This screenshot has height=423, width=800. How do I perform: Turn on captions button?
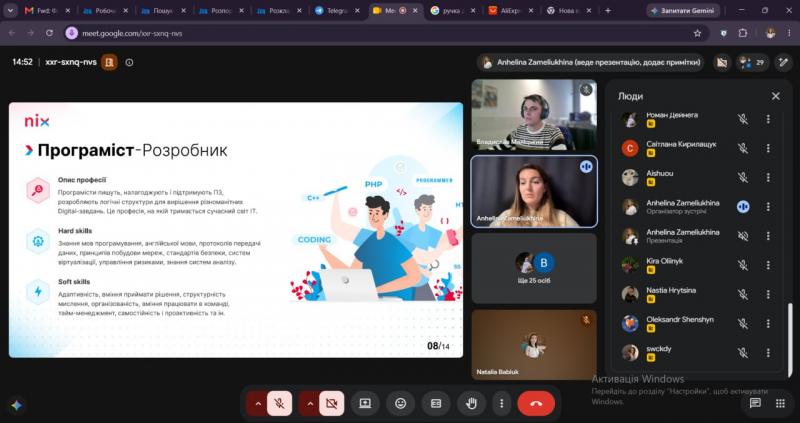click(436, 404)
